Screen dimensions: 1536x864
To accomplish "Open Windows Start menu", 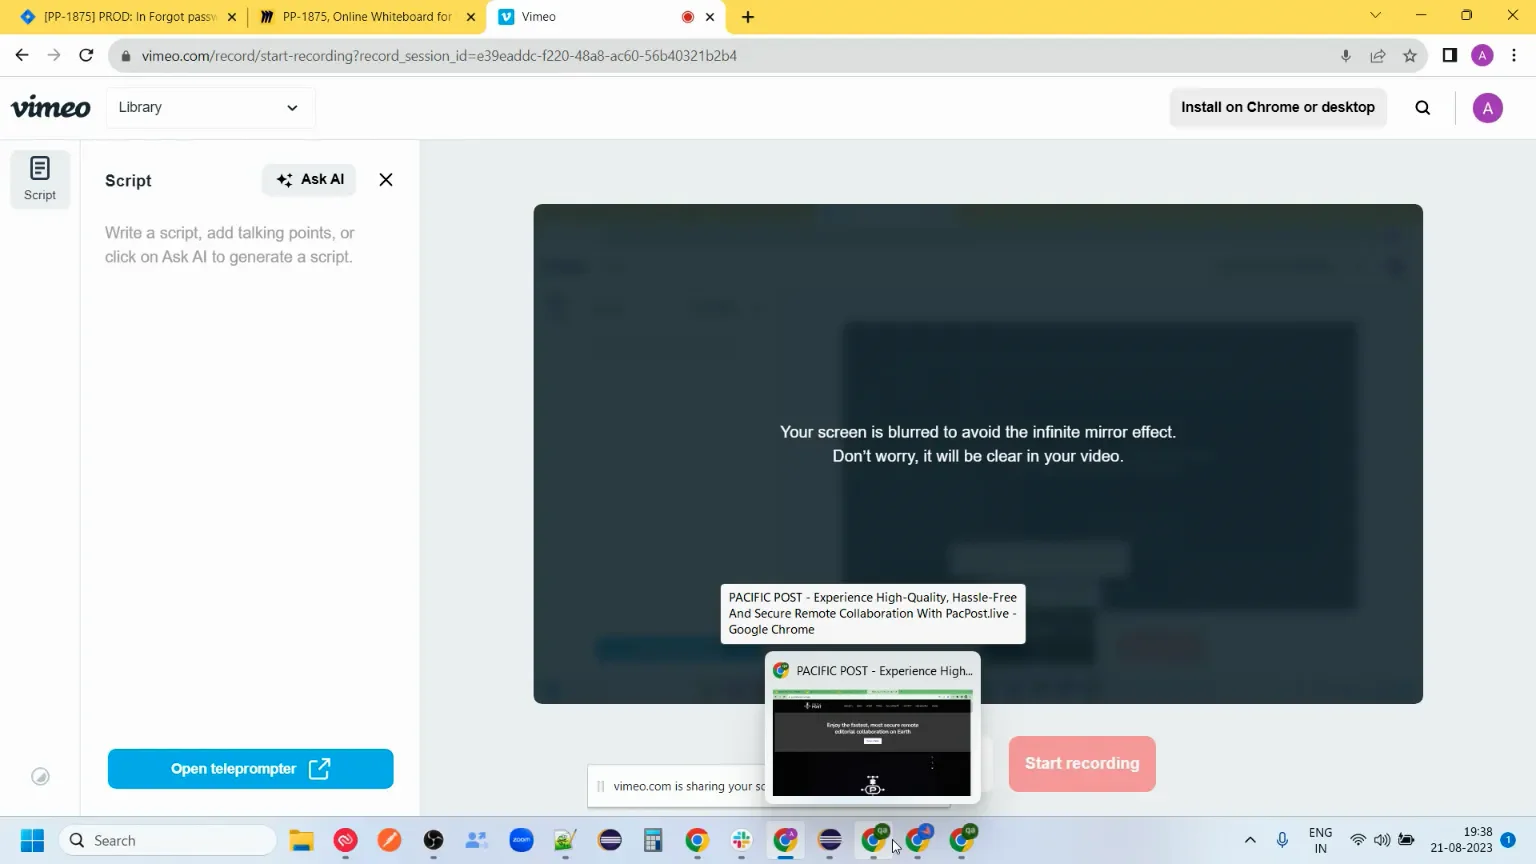I will click(32, 841).
